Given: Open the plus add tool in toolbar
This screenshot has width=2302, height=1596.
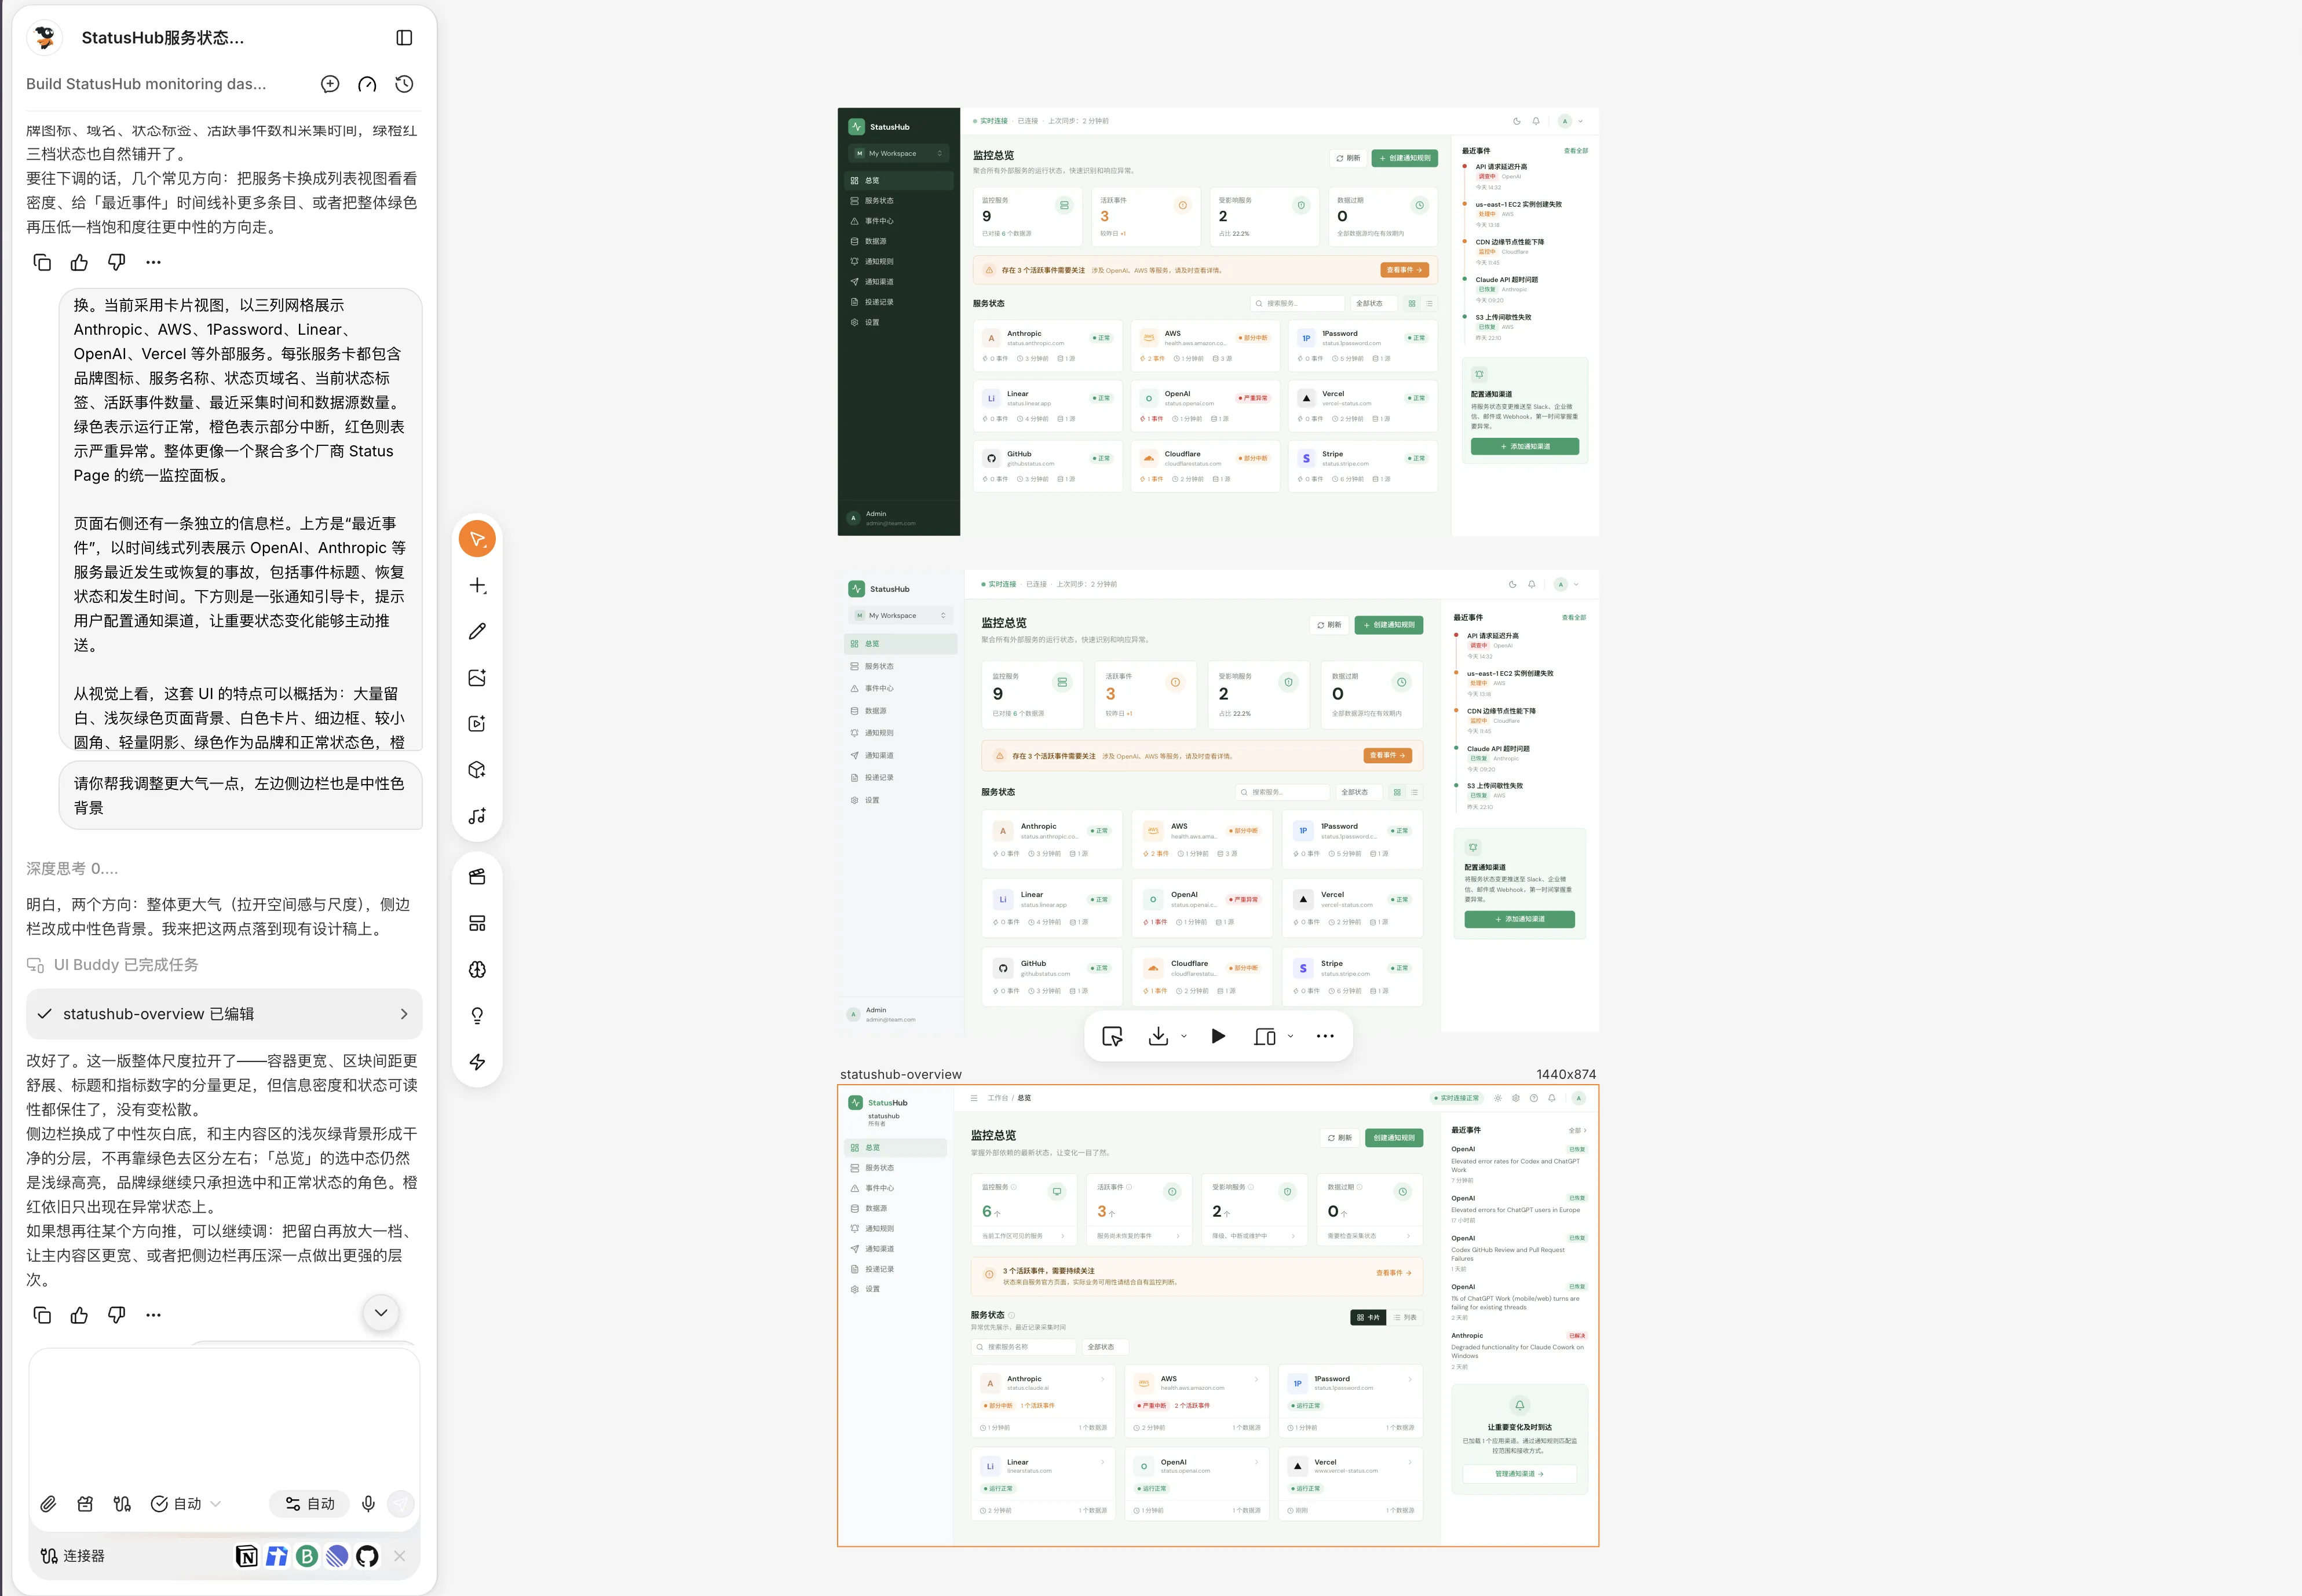Looking at the screenshot, I should [x=477, y=585].
